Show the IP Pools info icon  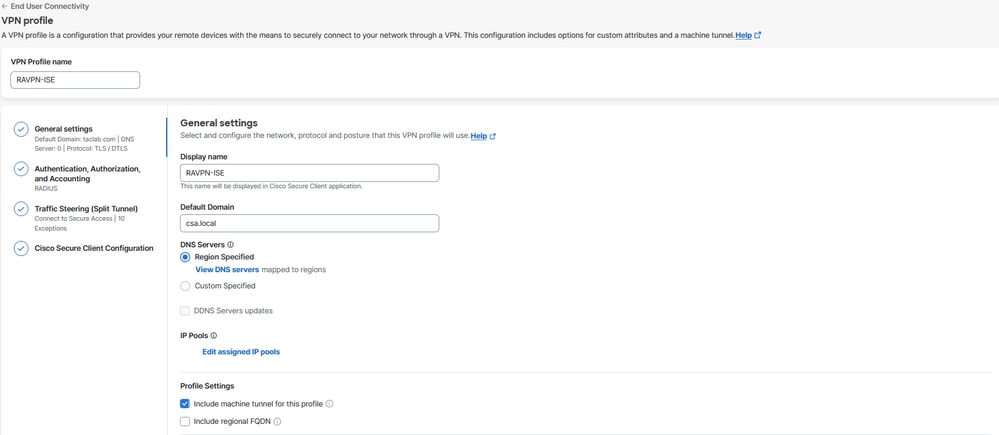pyautogui.click(x=214, y=336)
